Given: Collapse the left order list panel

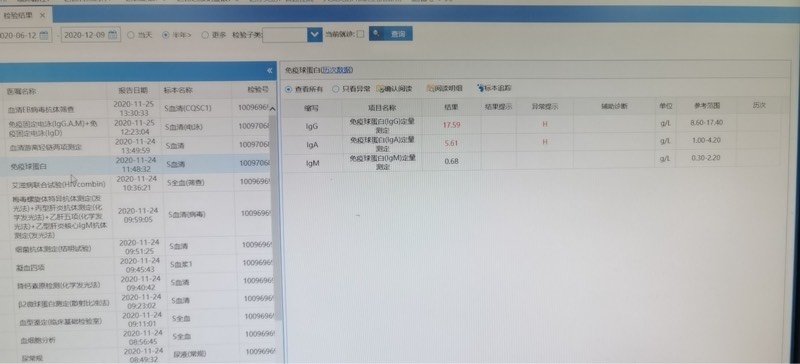Looking at the screenshot, I should [269, 71].
